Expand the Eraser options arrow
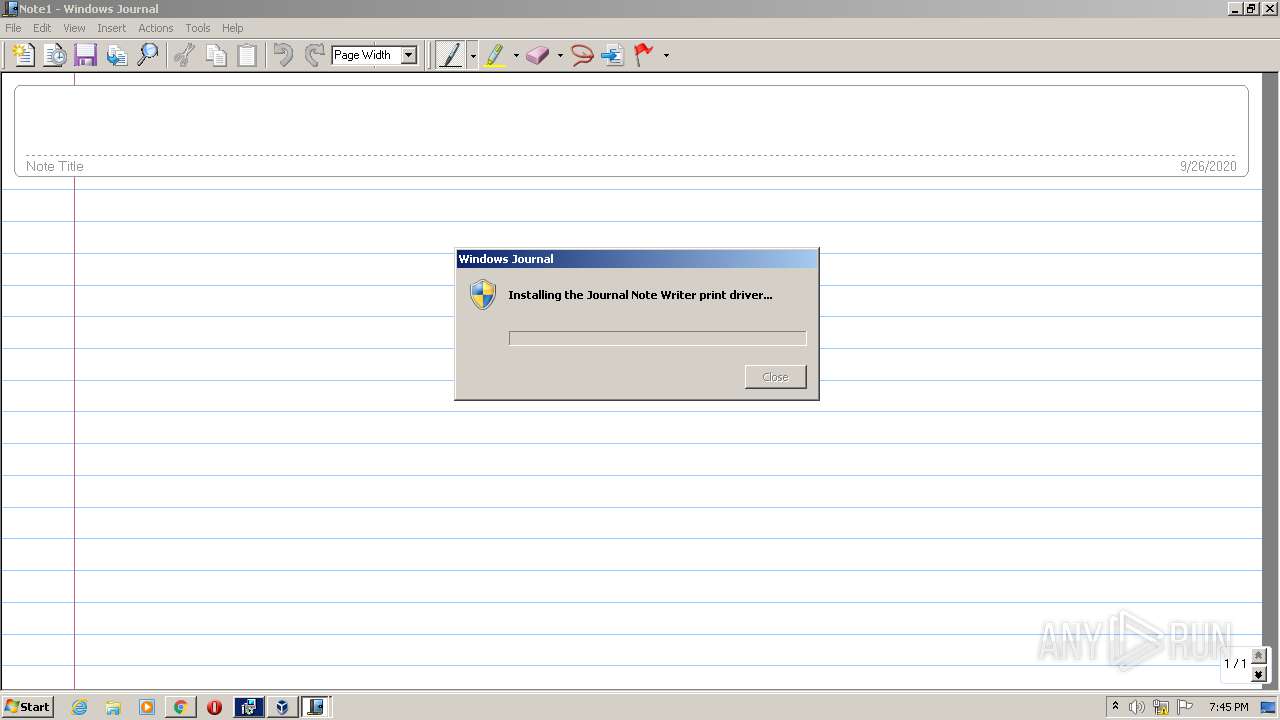Viewport: 1280px width, 720px height. (x=560, y=56)
